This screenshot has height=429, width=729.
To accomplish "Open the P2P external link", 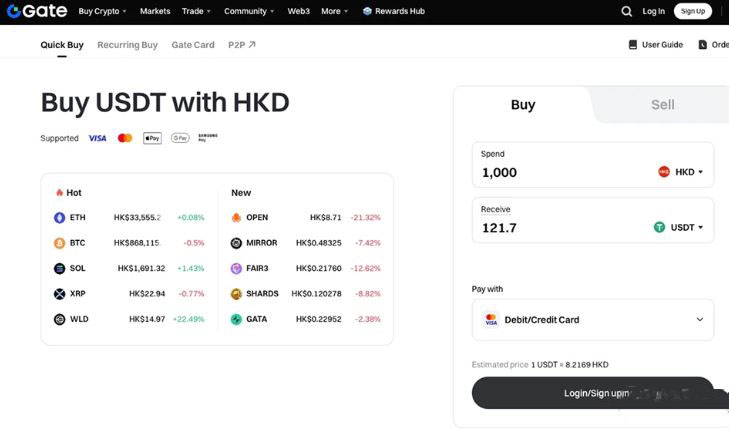I will point(241,45).
